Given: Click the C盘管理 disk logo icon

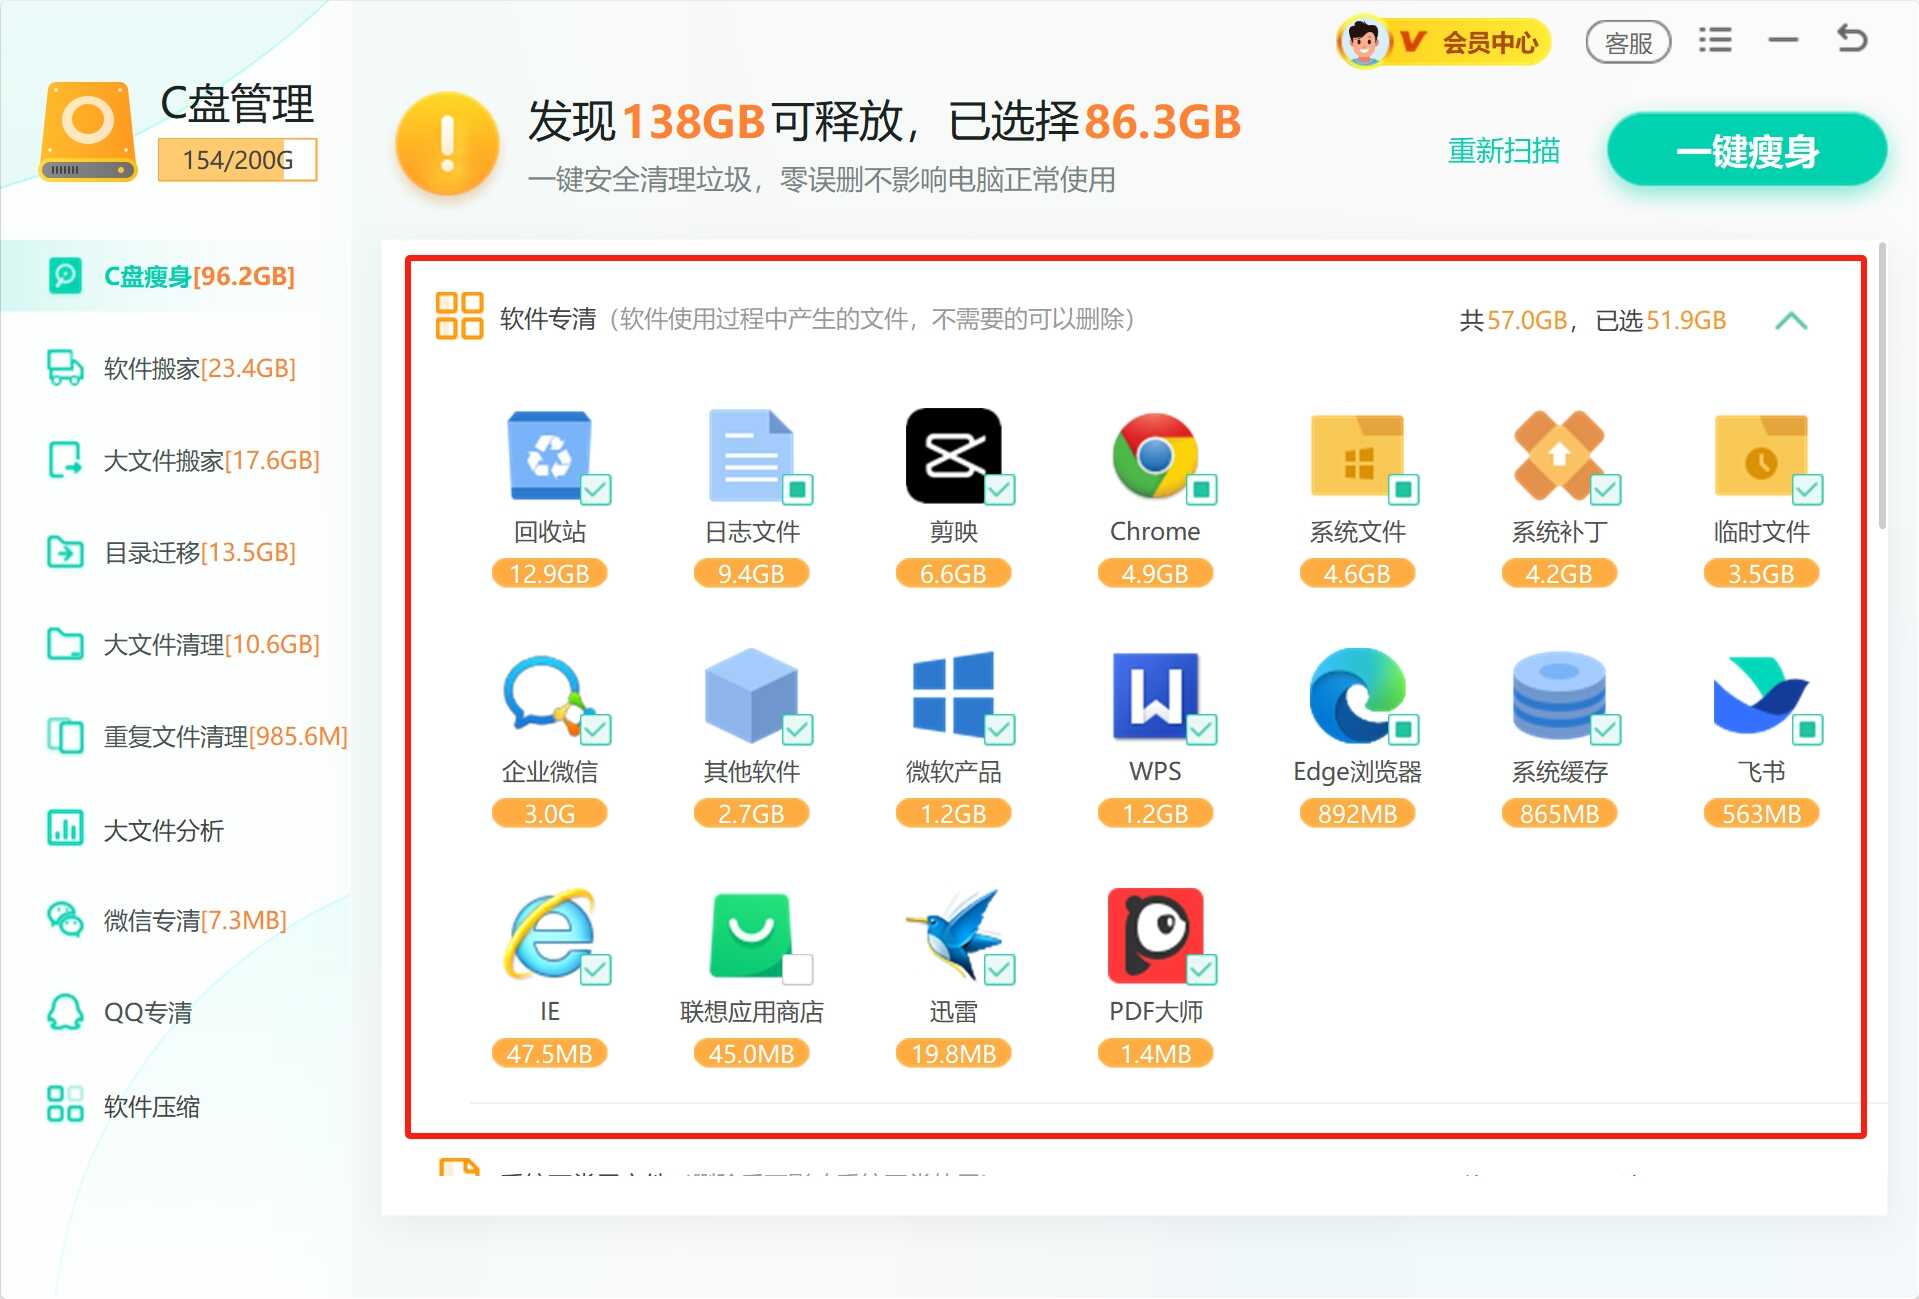Looking at the screenshot, I should [x=88, y=132].
